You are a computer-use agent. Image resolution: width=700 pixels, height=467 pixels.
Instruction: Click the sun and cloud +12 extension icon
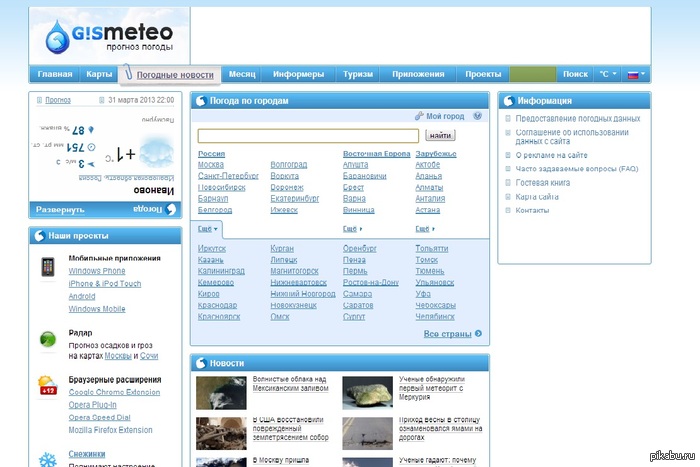pyautogui.click(x=47, y=385)
